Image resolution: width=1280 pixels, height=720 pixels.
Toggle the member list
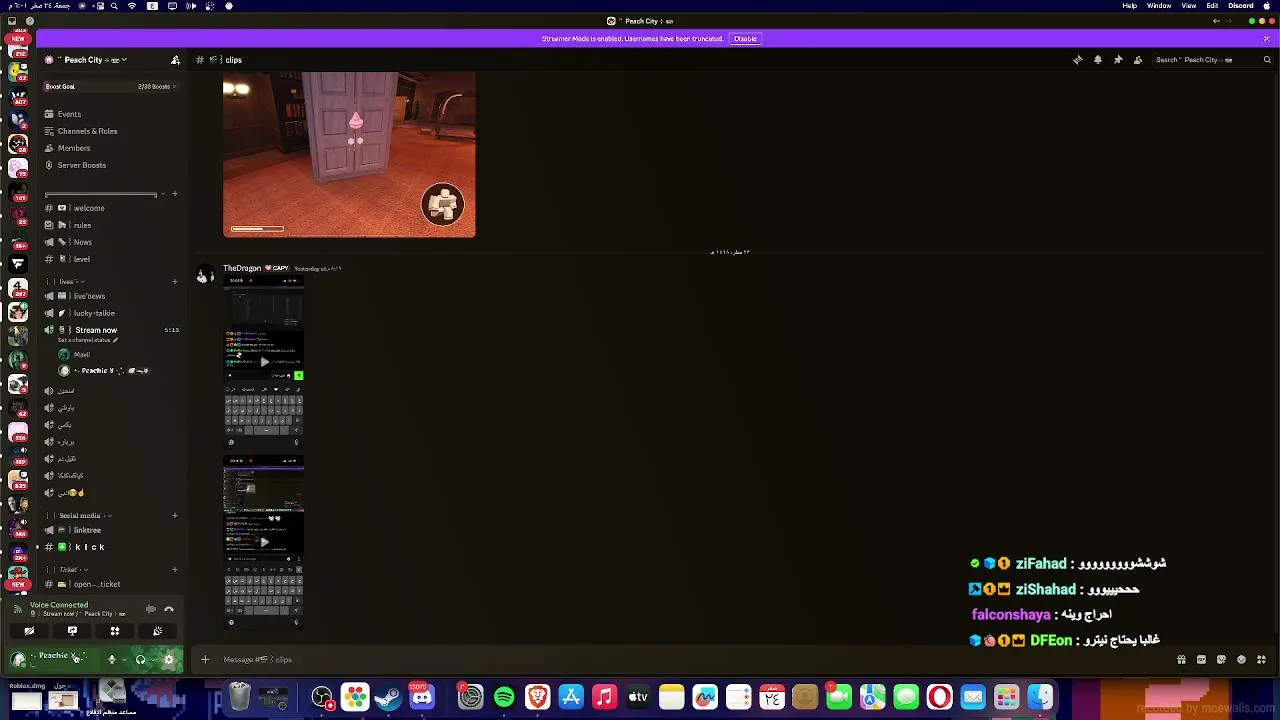pos(1138,60)
